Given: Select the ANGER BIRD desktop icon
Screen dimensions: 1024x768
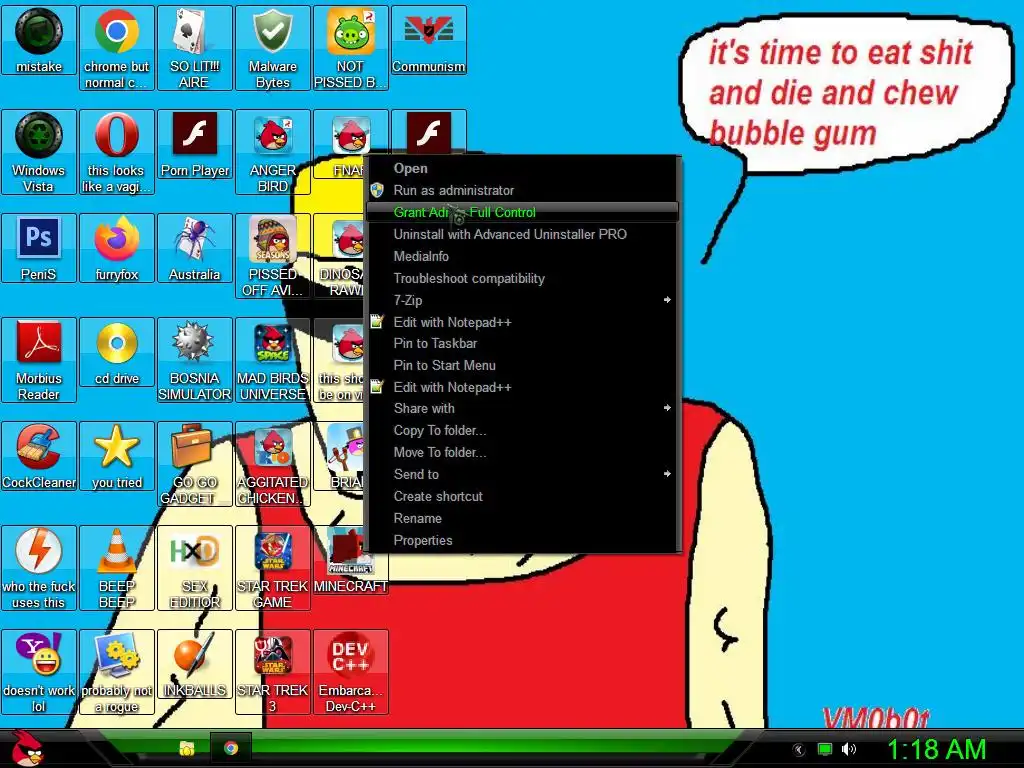Looking at the screenshot, I should pos(272,152).
